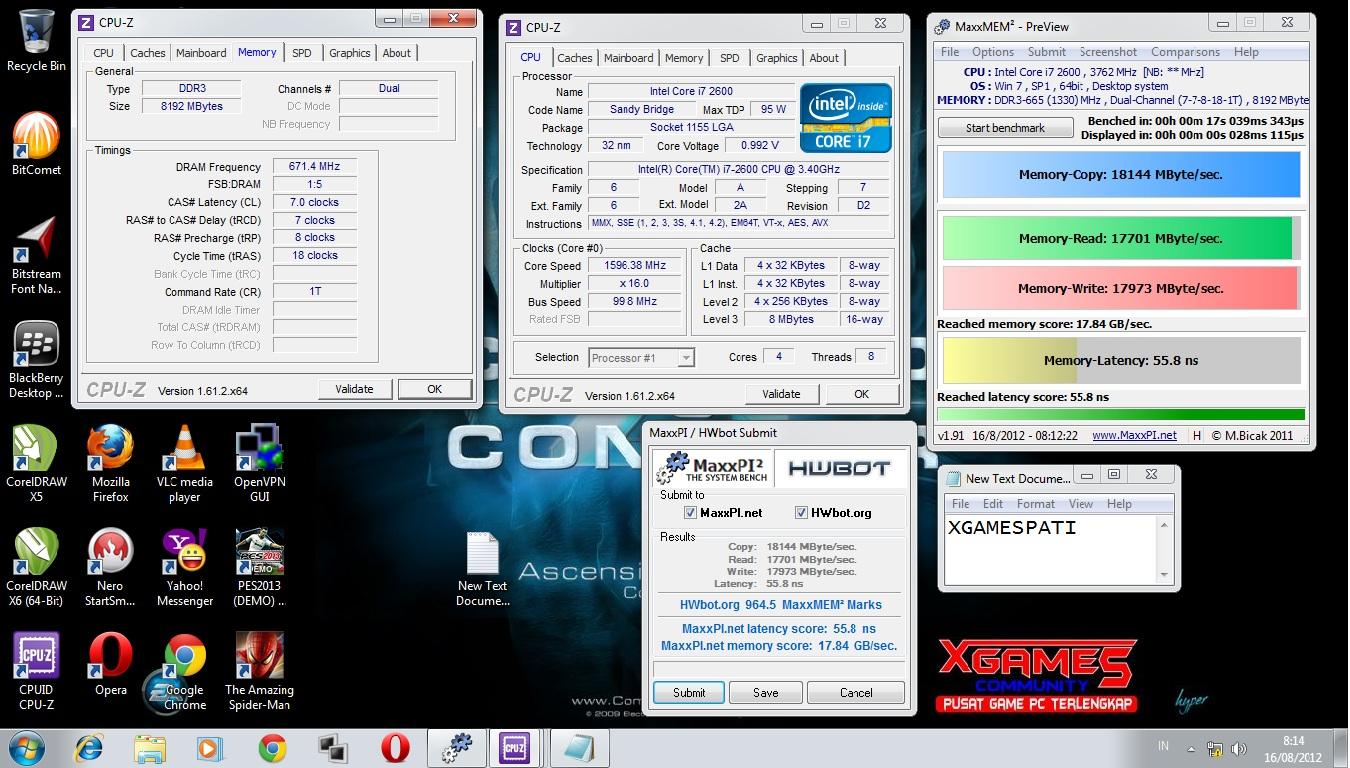The width and height of the screenshot is (1350, 768).
Task: Open Format menu in Notepad window
Action: click(x=1036, y=504)
